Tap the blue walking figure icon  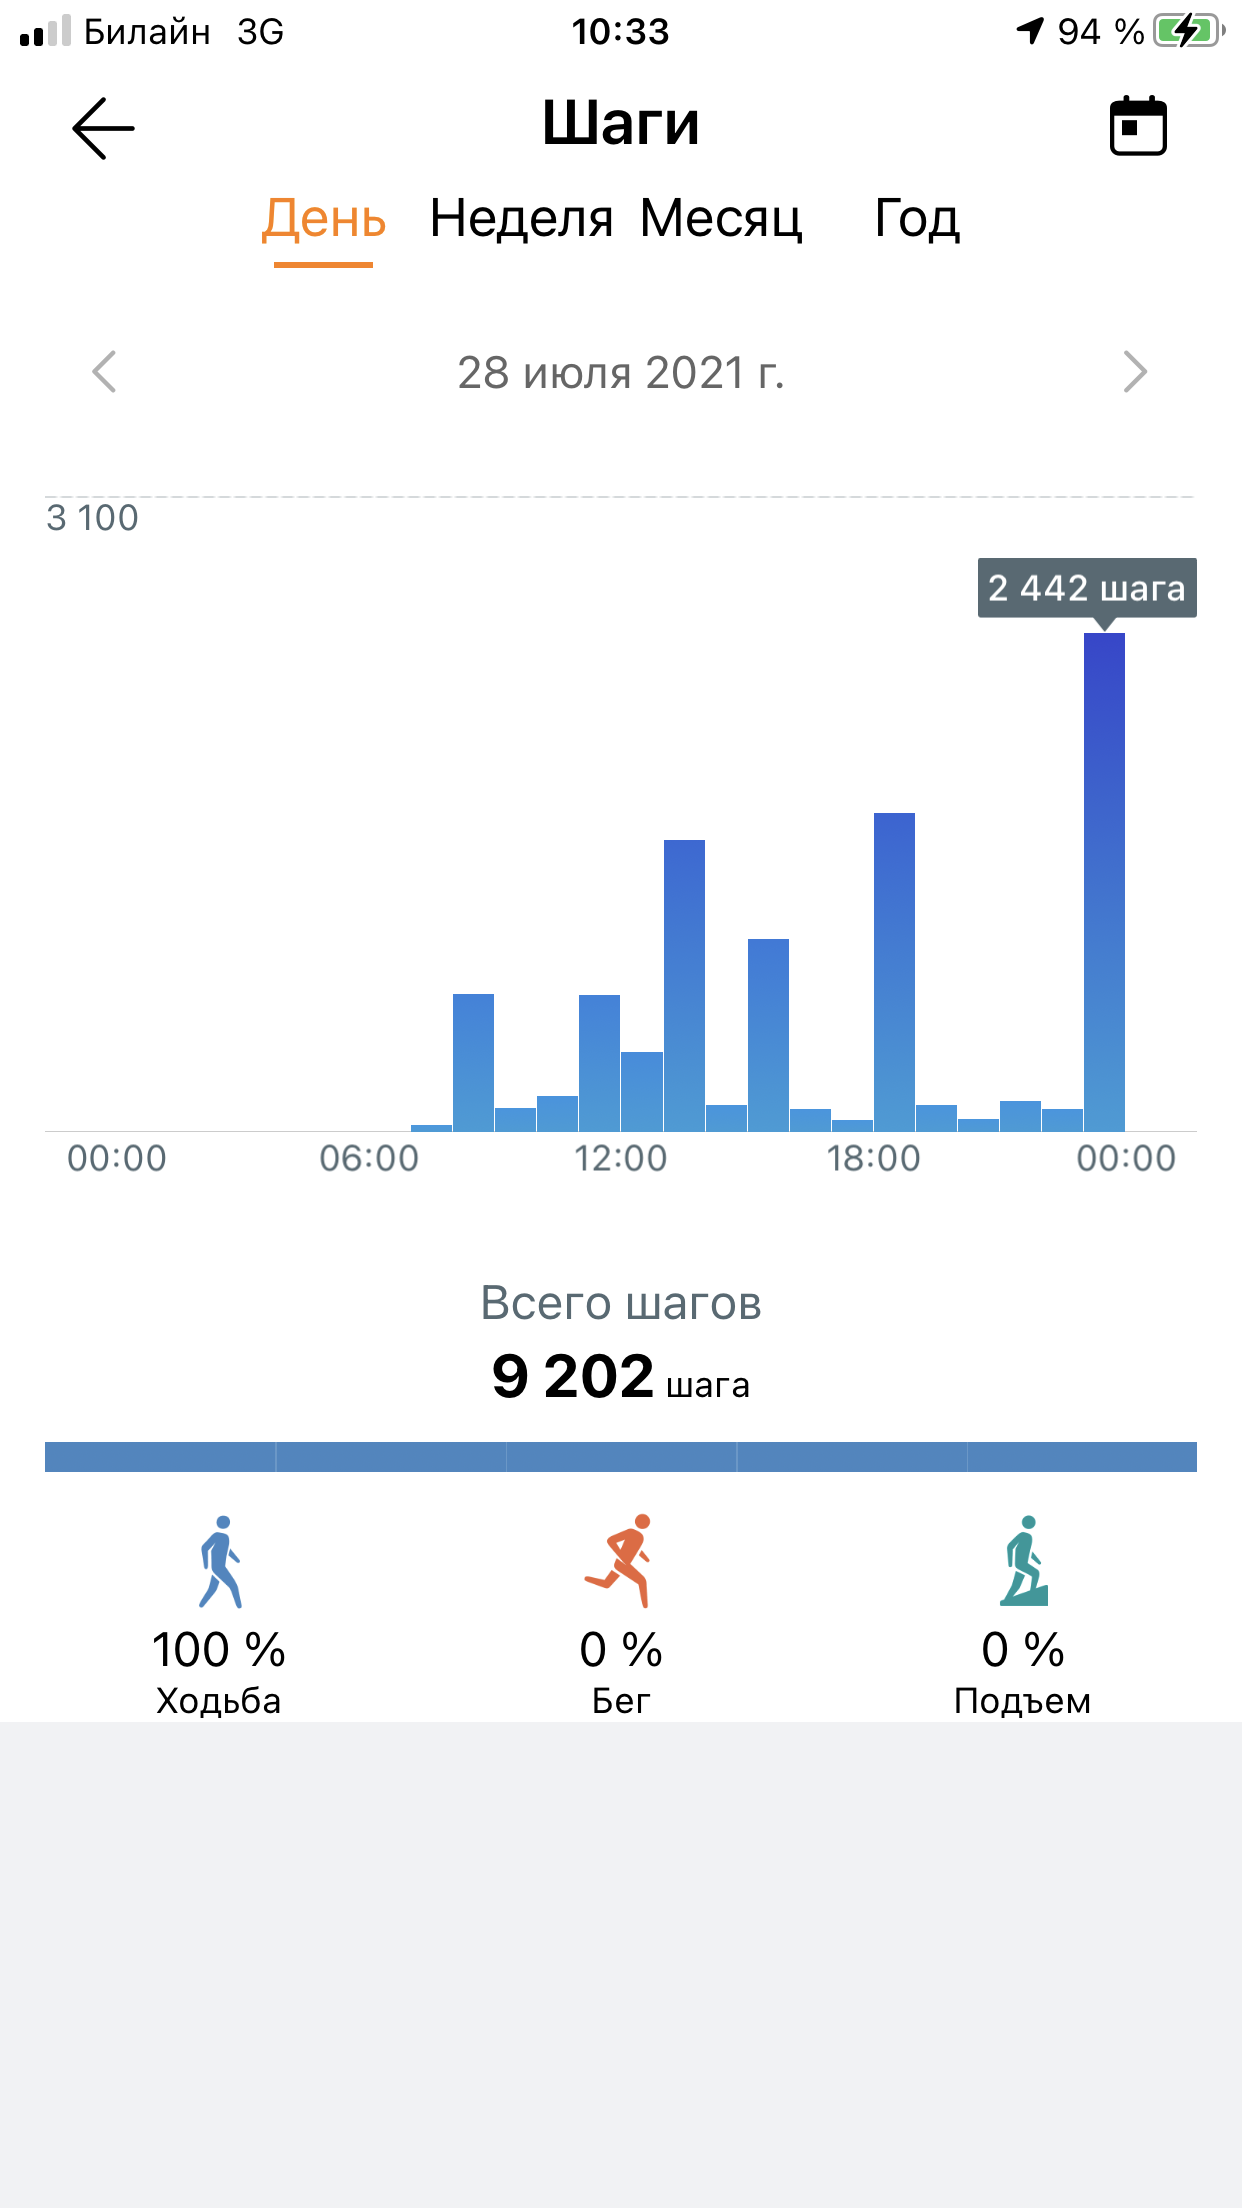pos(220,1561)
